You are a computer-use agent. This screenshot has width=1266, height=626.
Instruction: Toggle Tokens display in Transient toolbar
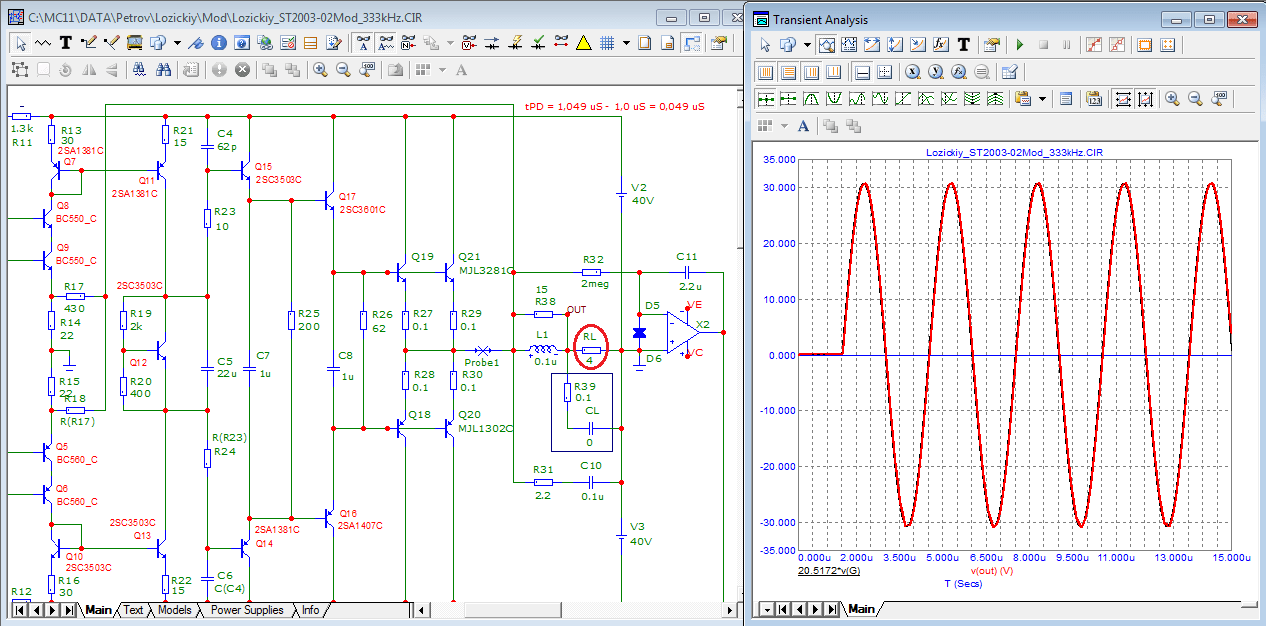click(x=1117, y=45)
